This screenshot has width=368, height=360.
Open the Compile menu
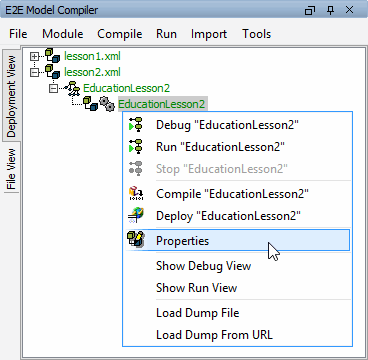coord(120,34)
